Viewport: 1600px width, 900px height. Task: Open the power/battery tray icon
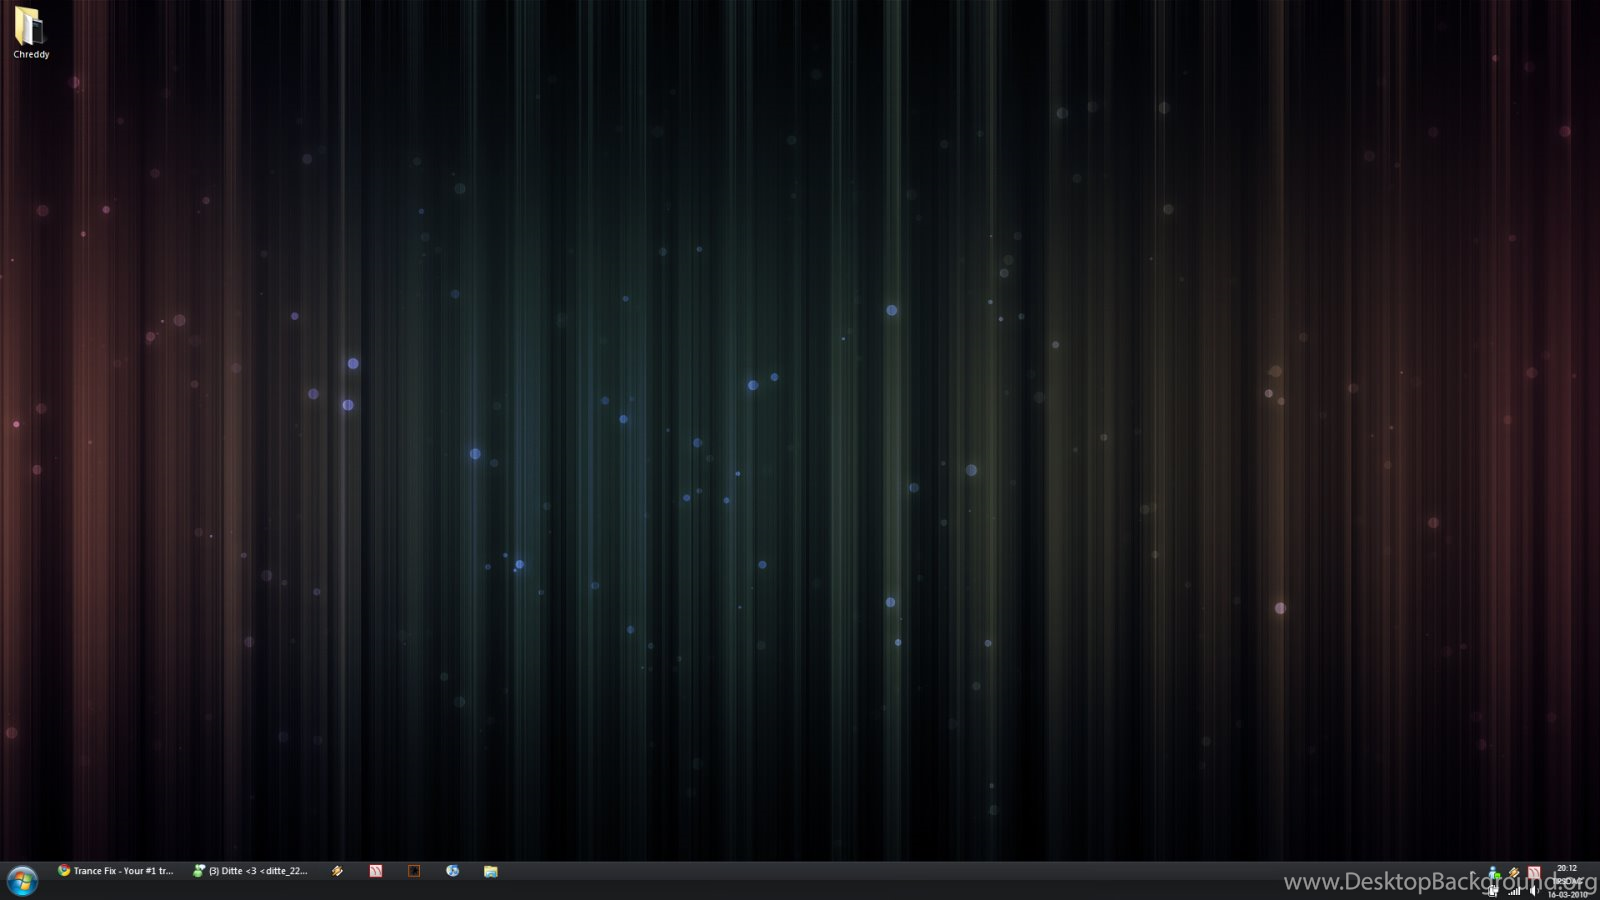click(1493, 891)
